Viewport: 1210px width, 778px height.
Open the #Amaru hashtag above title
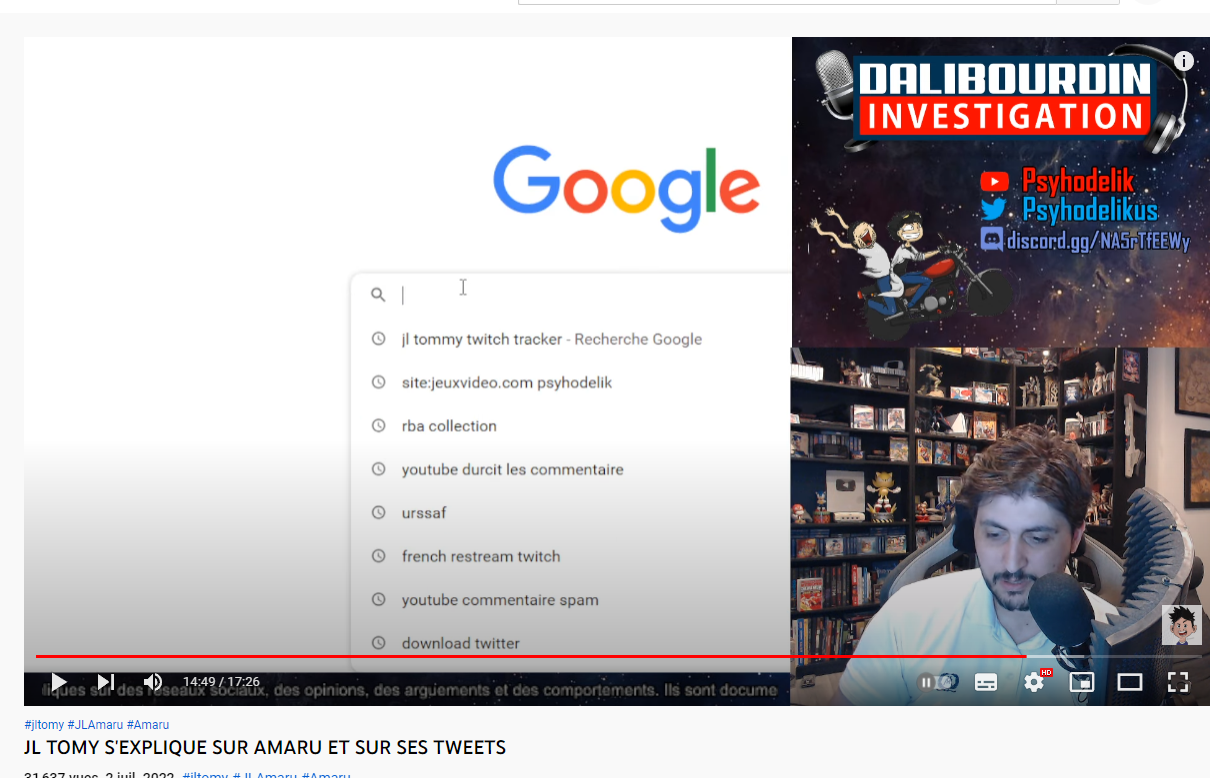[148, 725]
